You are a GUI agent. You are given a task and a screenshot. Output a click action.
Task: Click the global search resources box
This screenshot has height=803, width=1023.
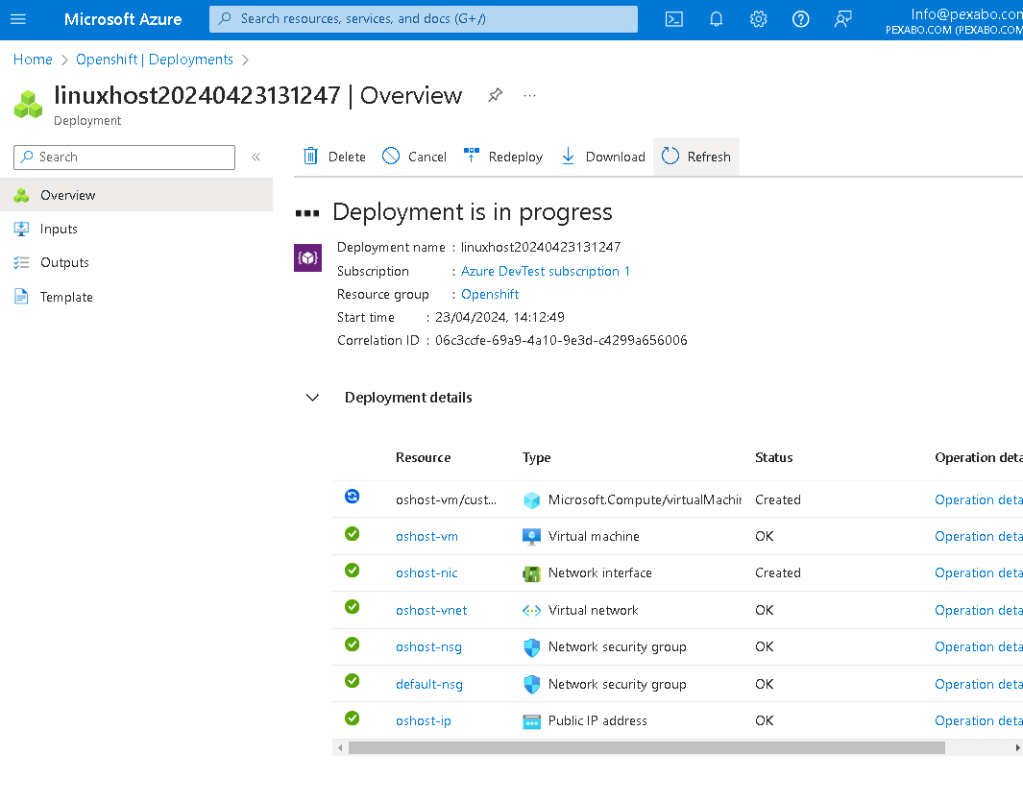click(x=423, y=19)
